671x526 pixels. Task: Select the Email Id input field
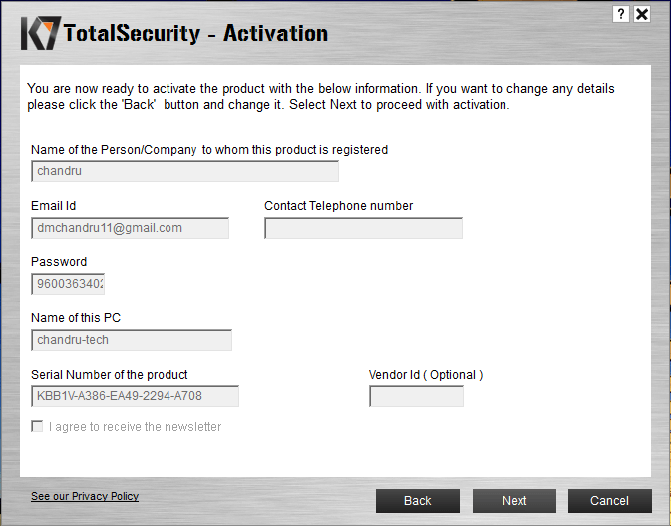point(130,228)
